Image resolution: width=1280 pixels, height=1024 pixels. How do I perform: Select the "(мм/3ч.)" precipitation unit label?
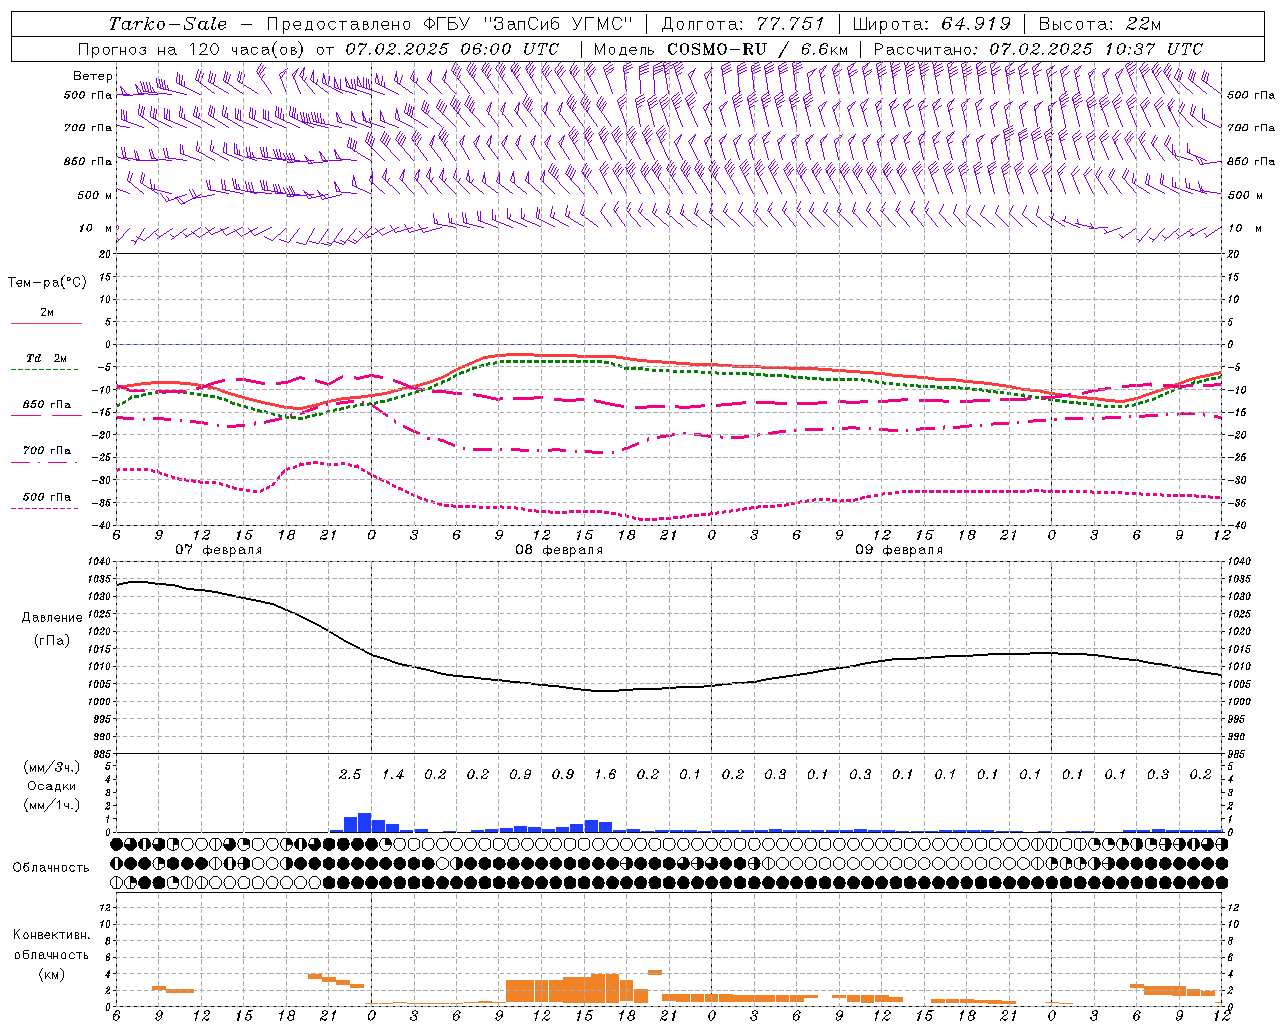point(52,767)
